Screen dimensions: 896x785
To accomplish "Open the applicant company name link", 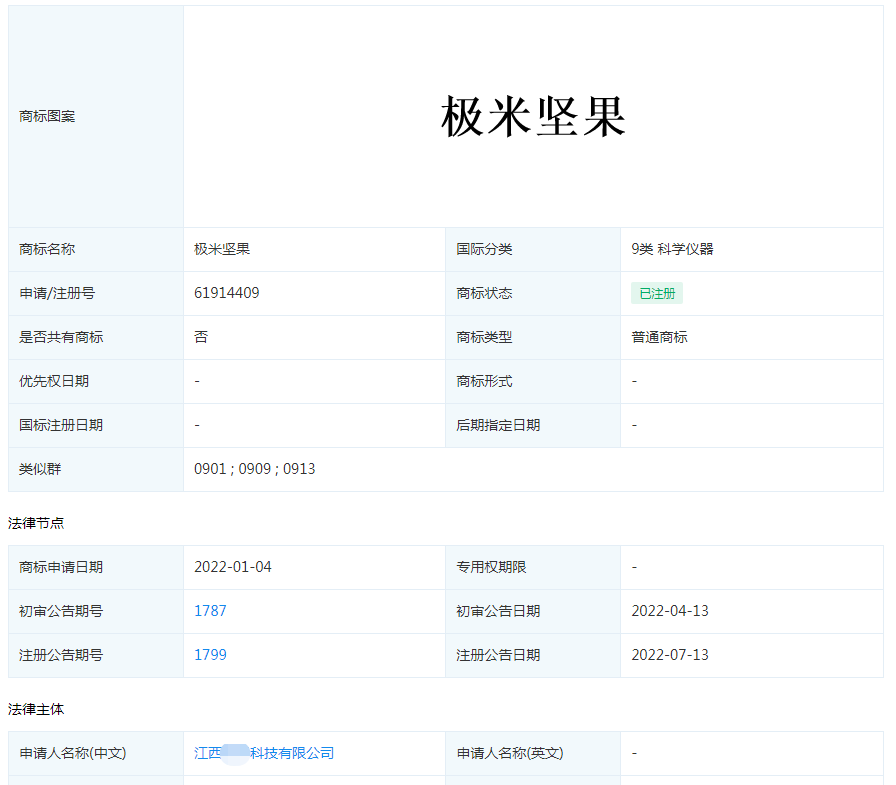I will click(x=264, y=753).
